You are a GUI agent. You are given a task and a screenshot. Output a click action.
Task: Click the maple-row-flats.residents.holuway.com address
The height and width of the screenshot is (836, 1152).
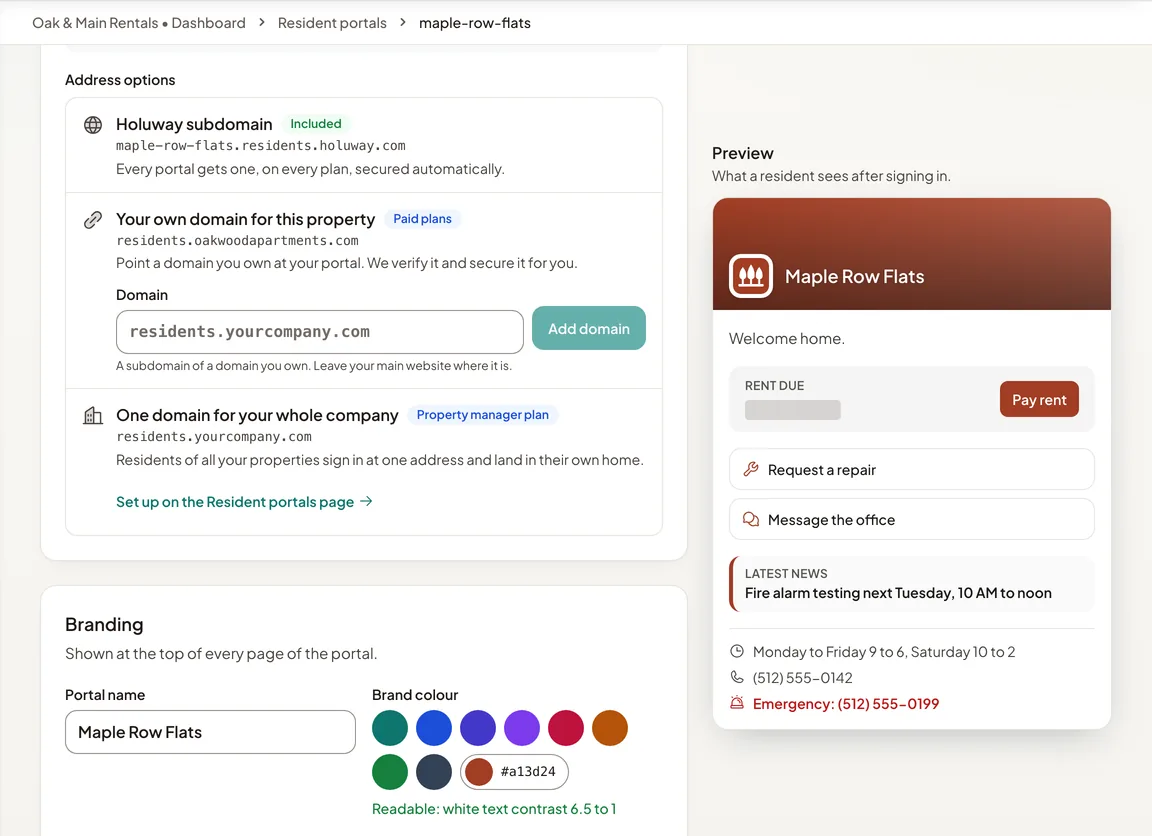click(x=261, y=145)
